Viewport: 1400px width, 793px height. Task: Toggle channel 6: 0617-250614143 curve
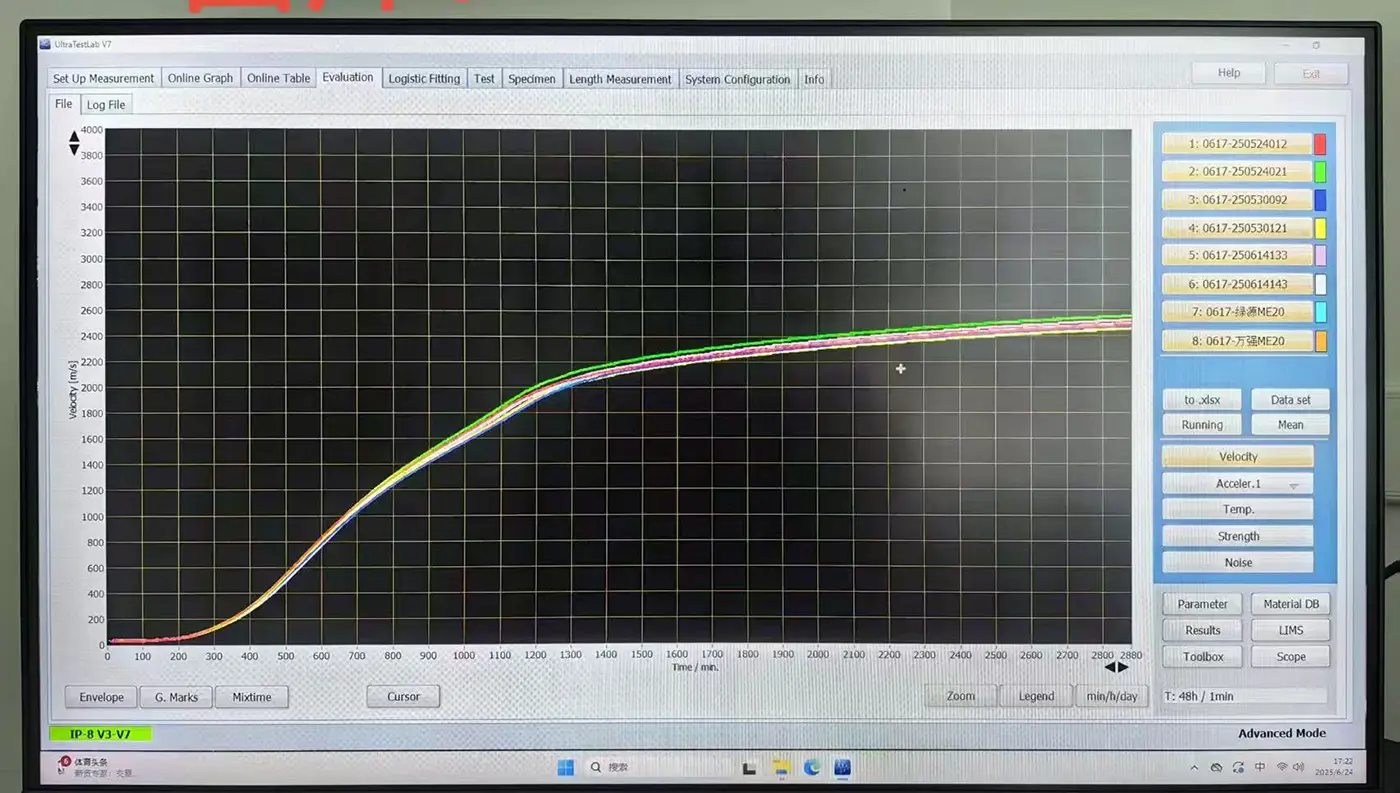[x=1236, y=284]
